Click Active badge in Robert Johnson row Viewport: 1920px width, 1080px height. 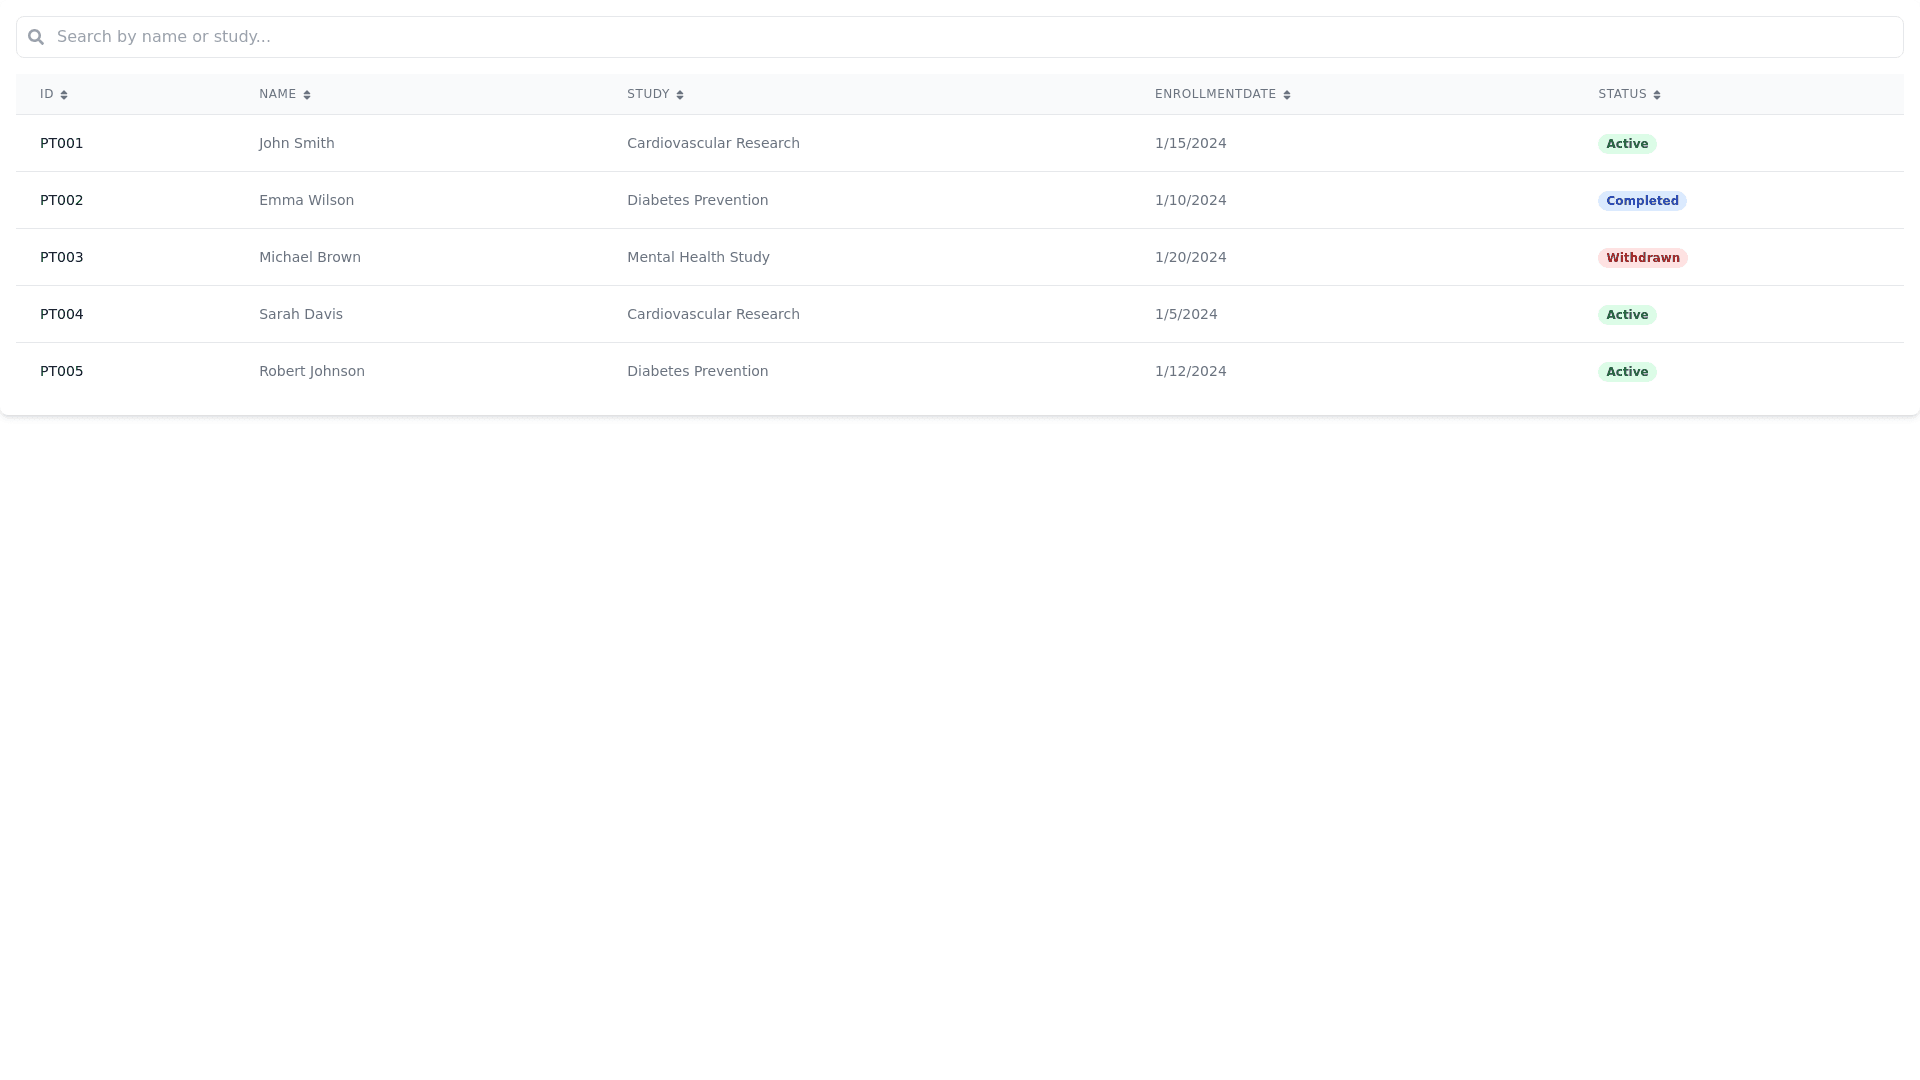pos(1627,372)
